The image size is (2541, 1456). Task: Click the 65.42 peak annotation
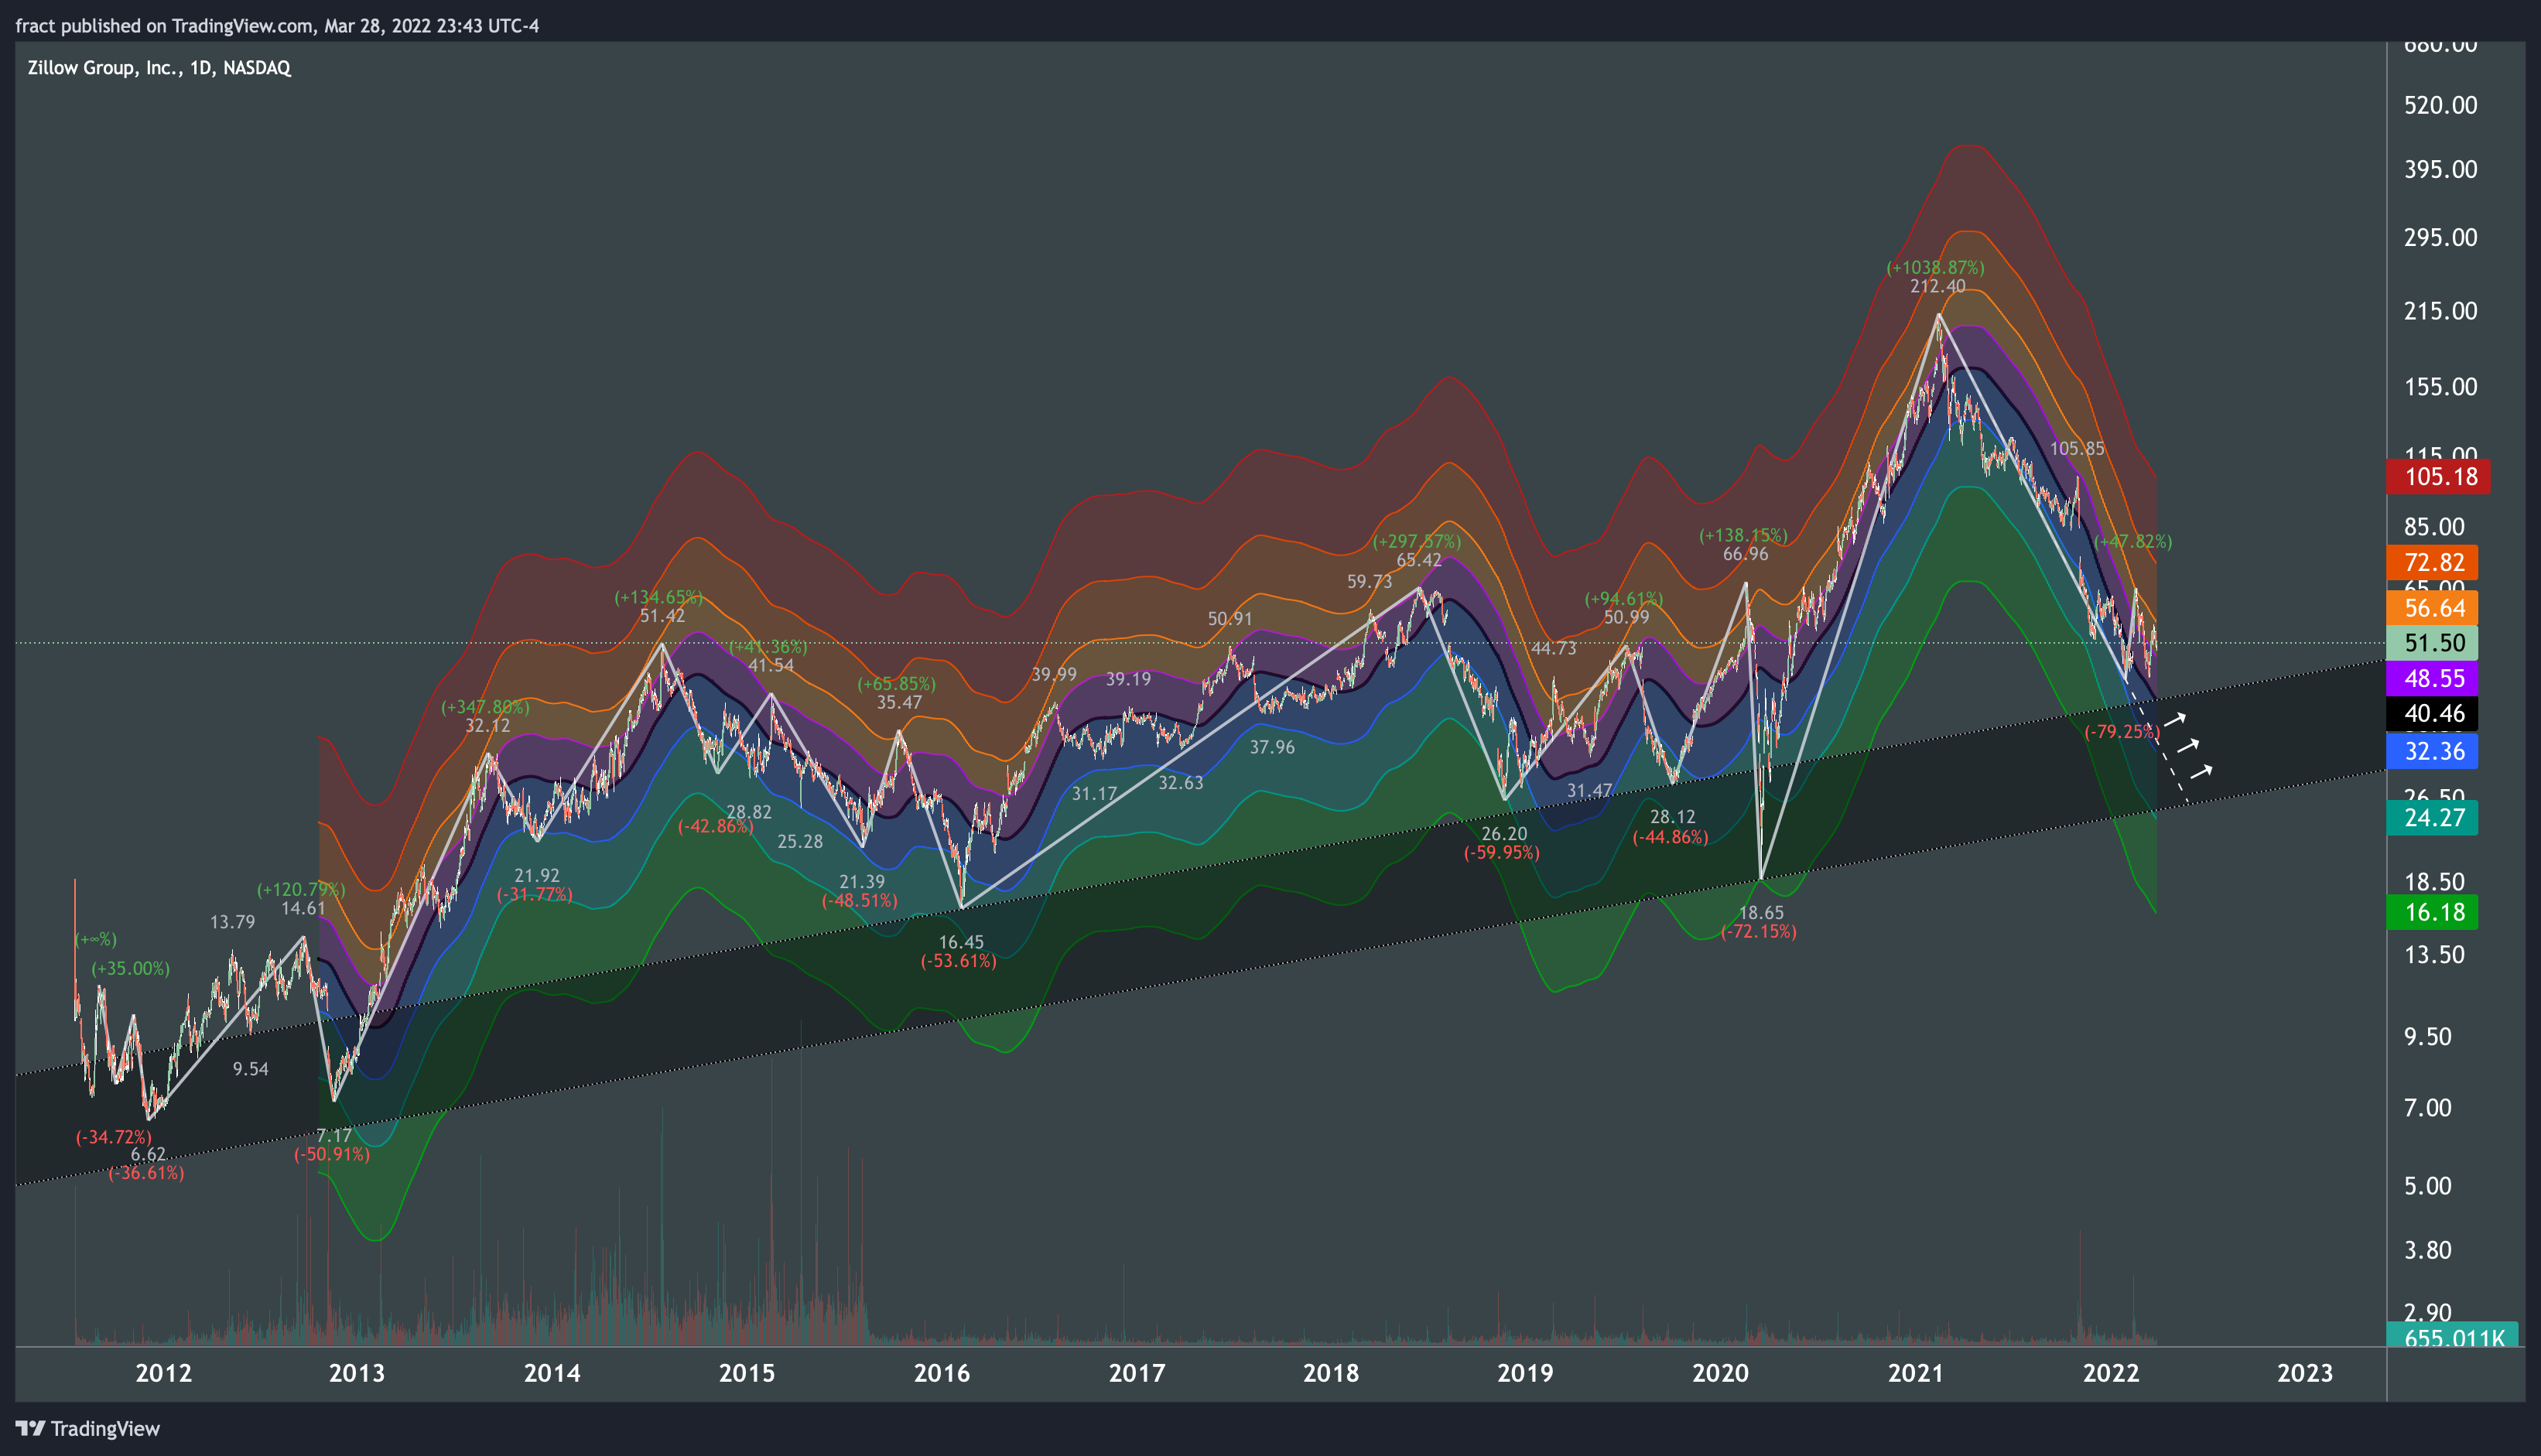click(x=1419, y=560)
